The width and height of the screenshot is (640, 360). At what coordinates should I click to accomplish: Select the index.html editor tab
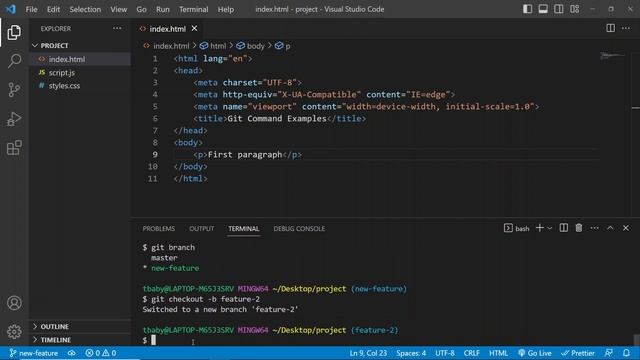(x=167, y=29)
